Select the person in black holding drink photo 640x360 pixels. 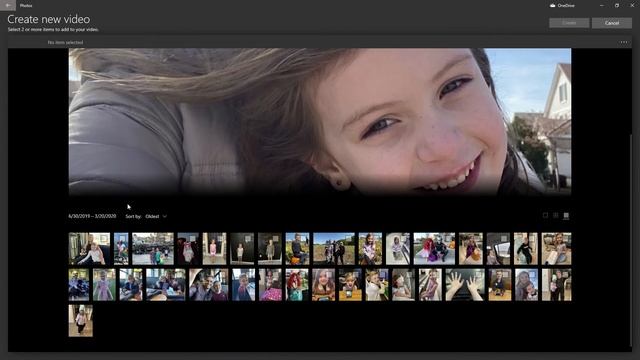(x=556, y=284)
